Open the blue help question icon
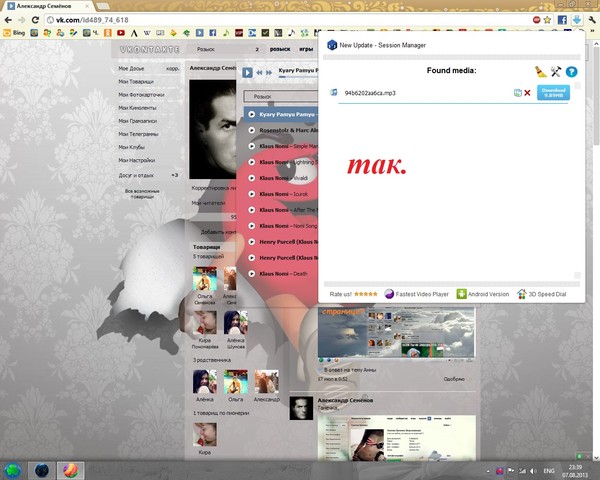Image resolution: width=600 pixels, height=480 pixels. click(x=571, y=72)
